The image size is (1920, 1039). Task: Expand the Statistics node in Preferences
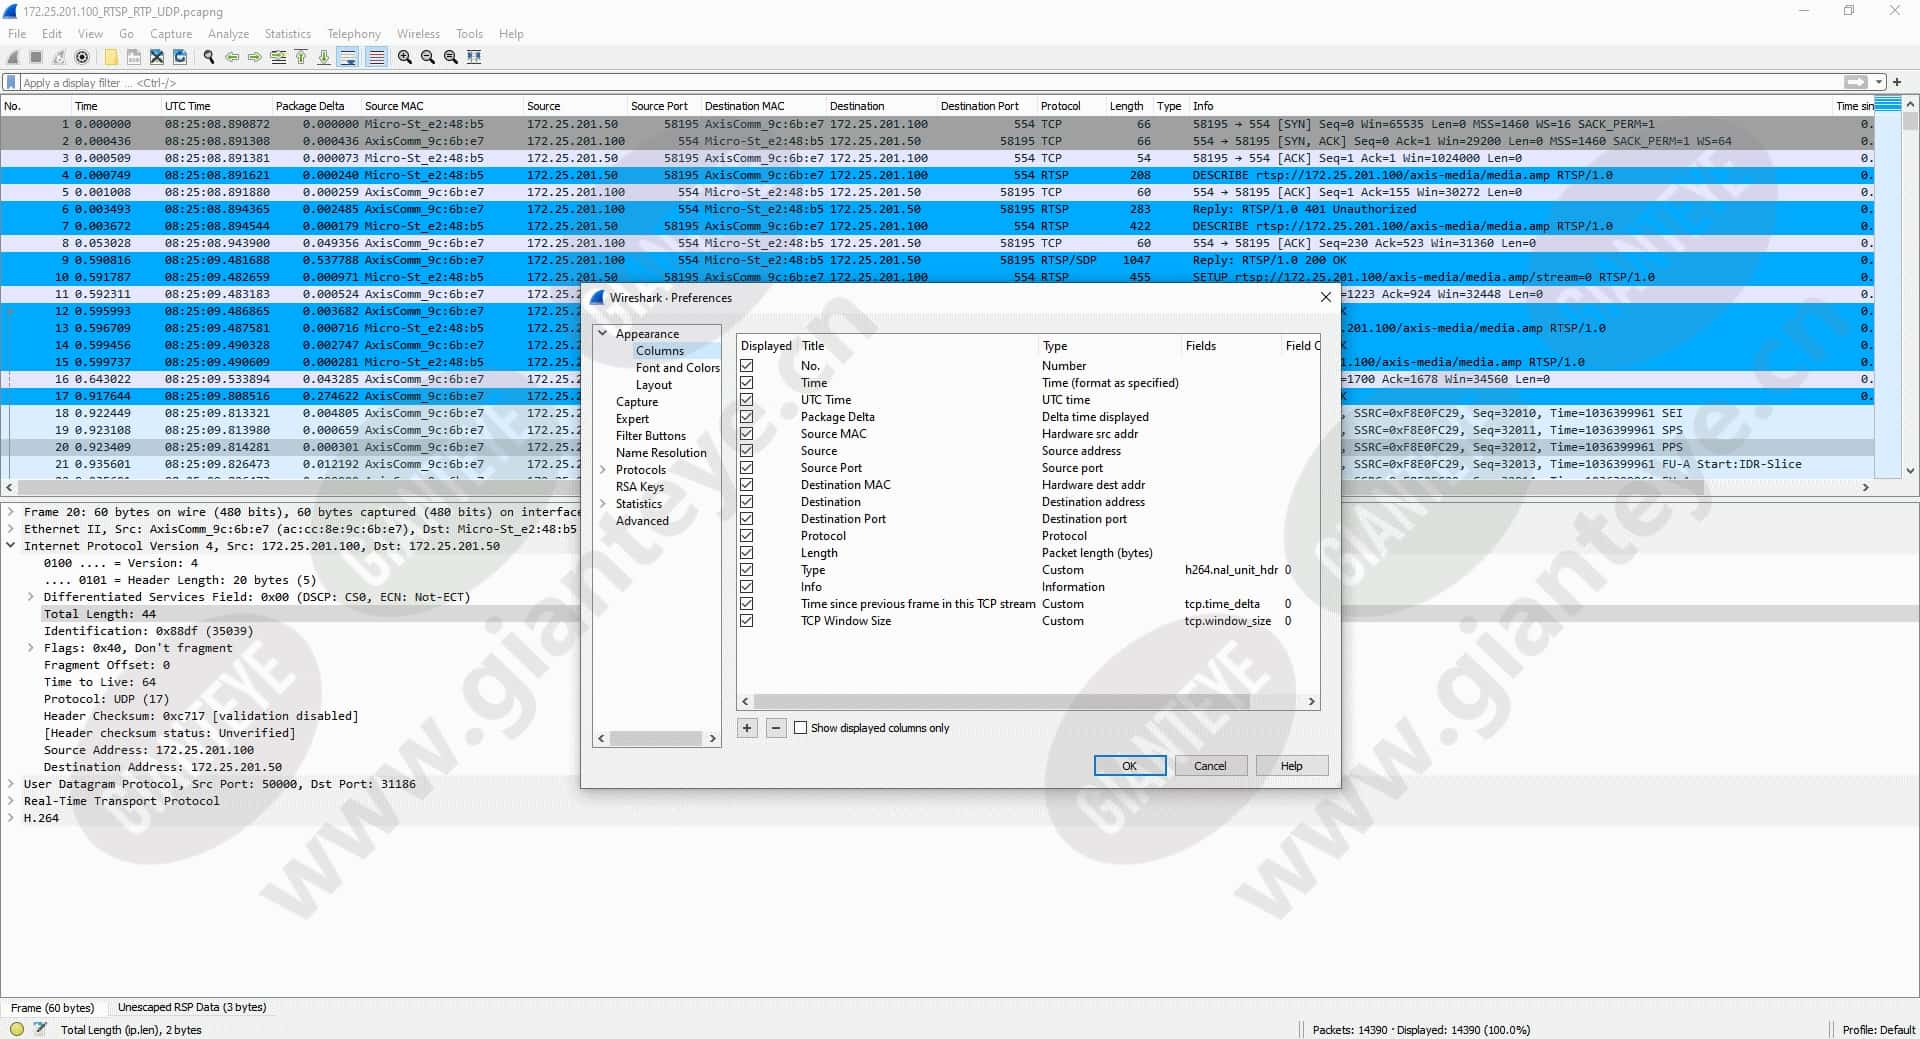(603, 504)
